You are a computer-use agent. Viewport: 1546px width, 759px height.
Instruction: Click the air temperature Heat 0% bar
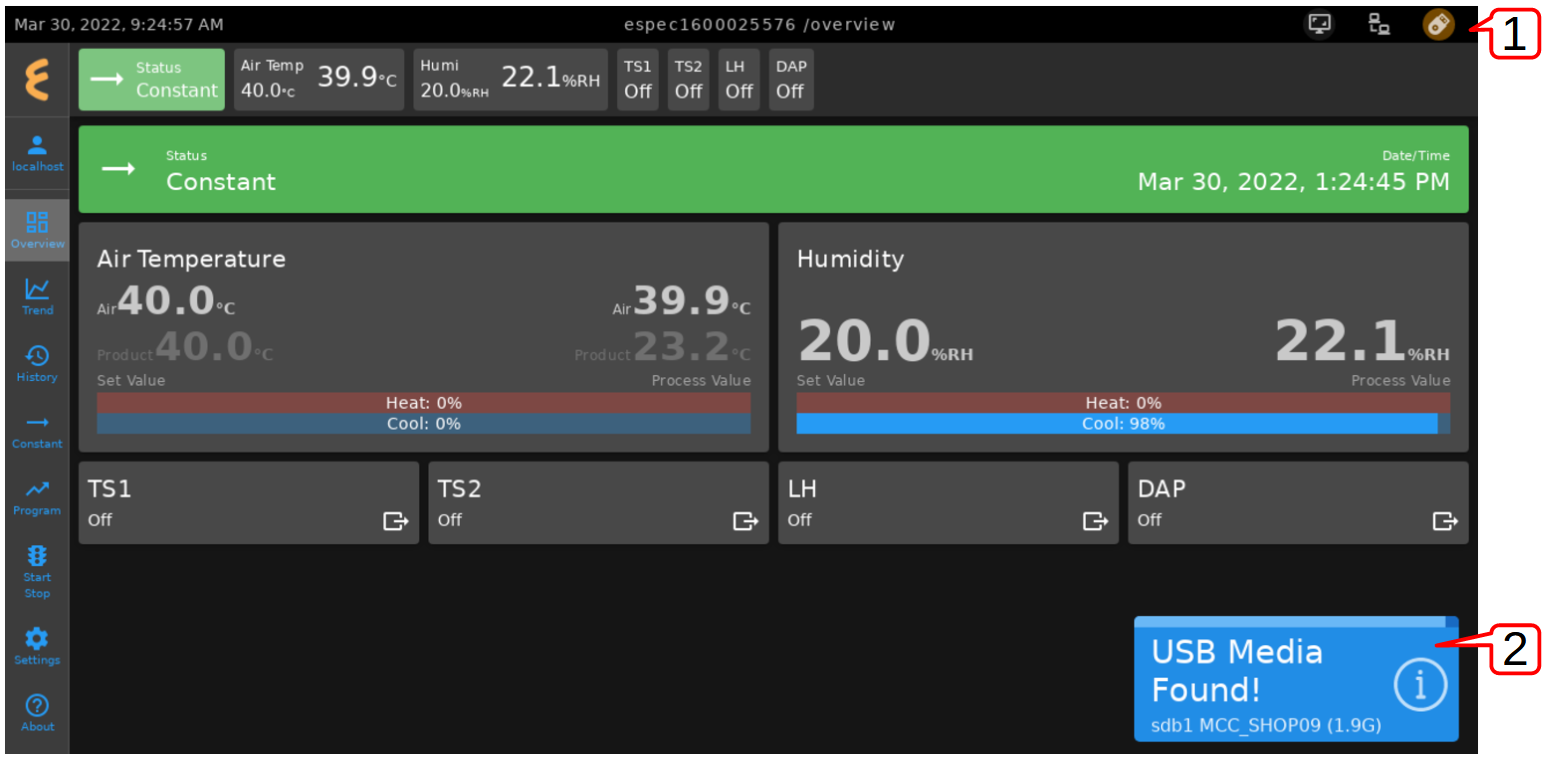point(424,403)
